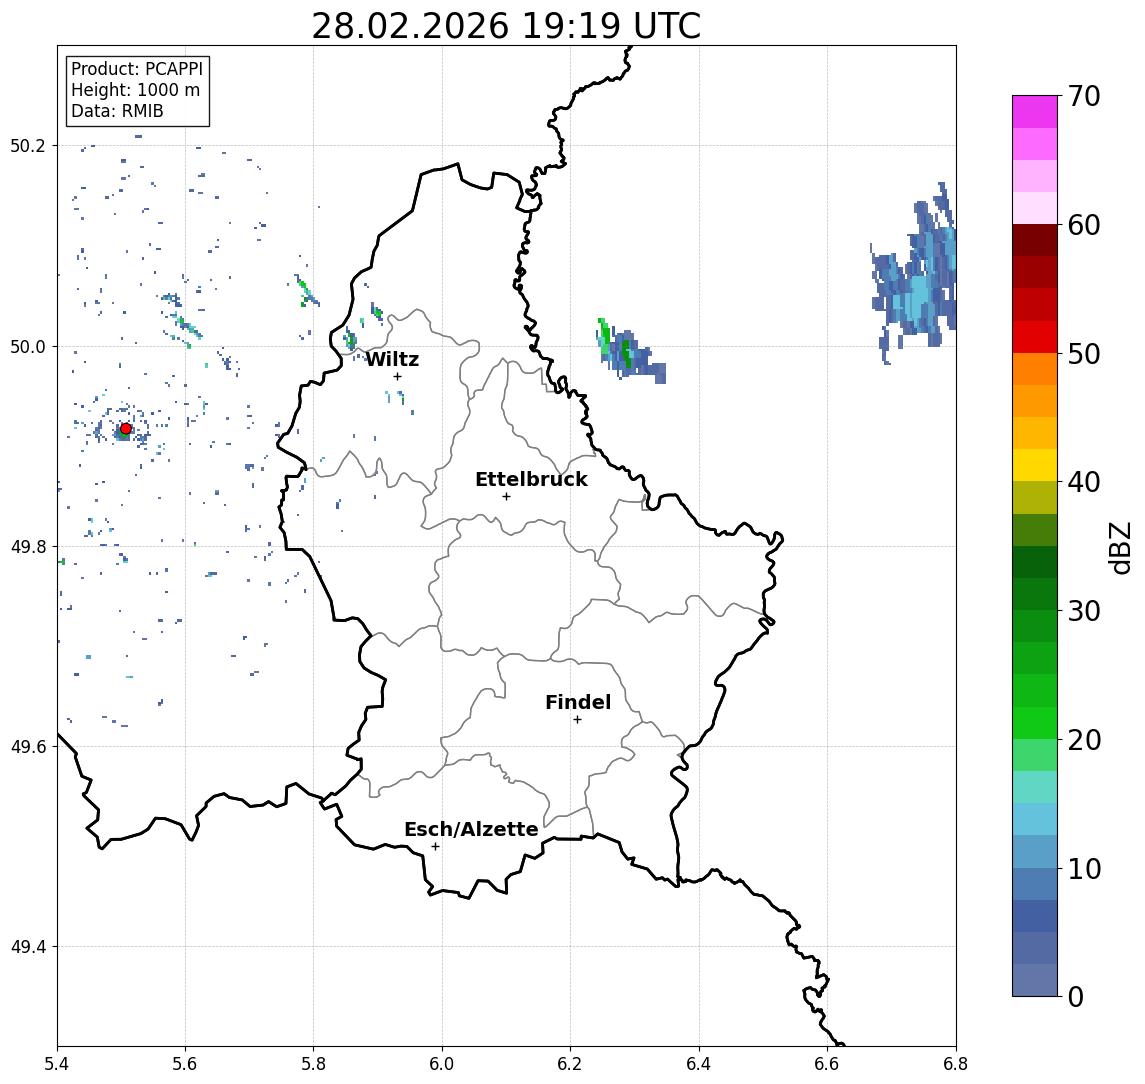Click the dark red 60 dBZ colorbar segment

pos(1035,240)
